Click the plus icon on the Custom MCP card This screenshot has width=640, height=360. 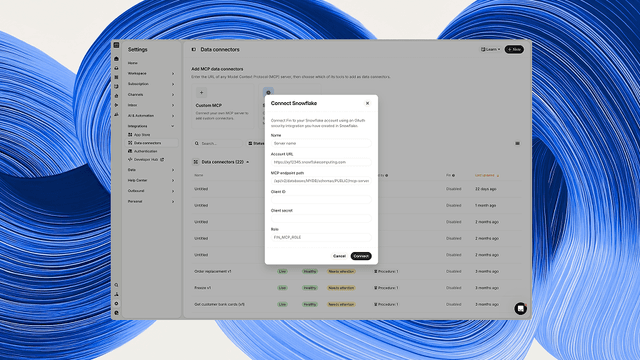[201, 93]
